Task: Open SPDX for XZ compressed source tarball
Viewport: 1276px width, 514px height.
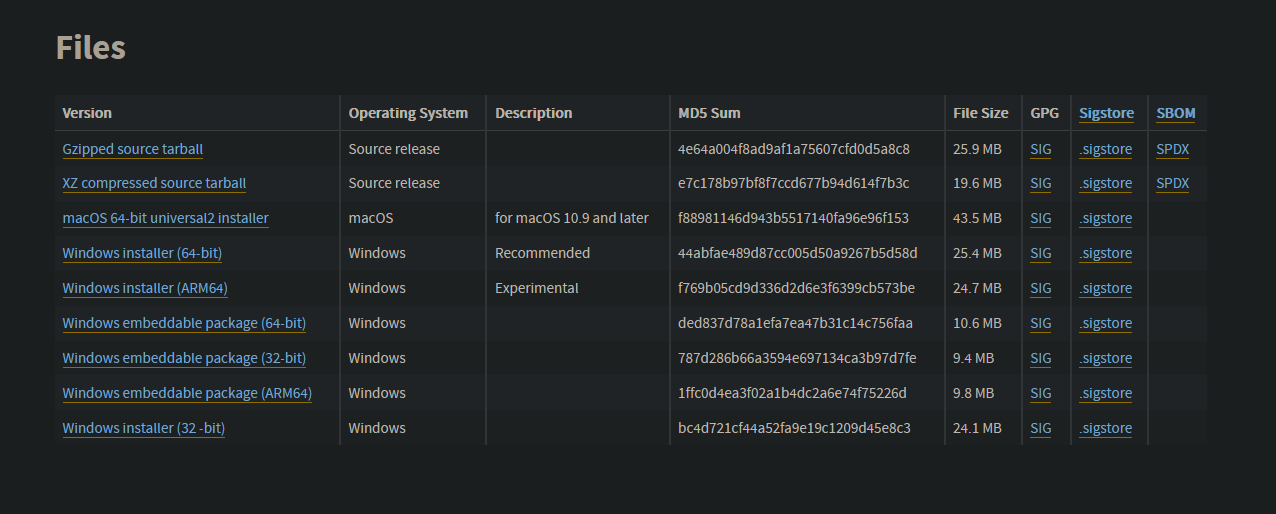Action: [1173, 183]
